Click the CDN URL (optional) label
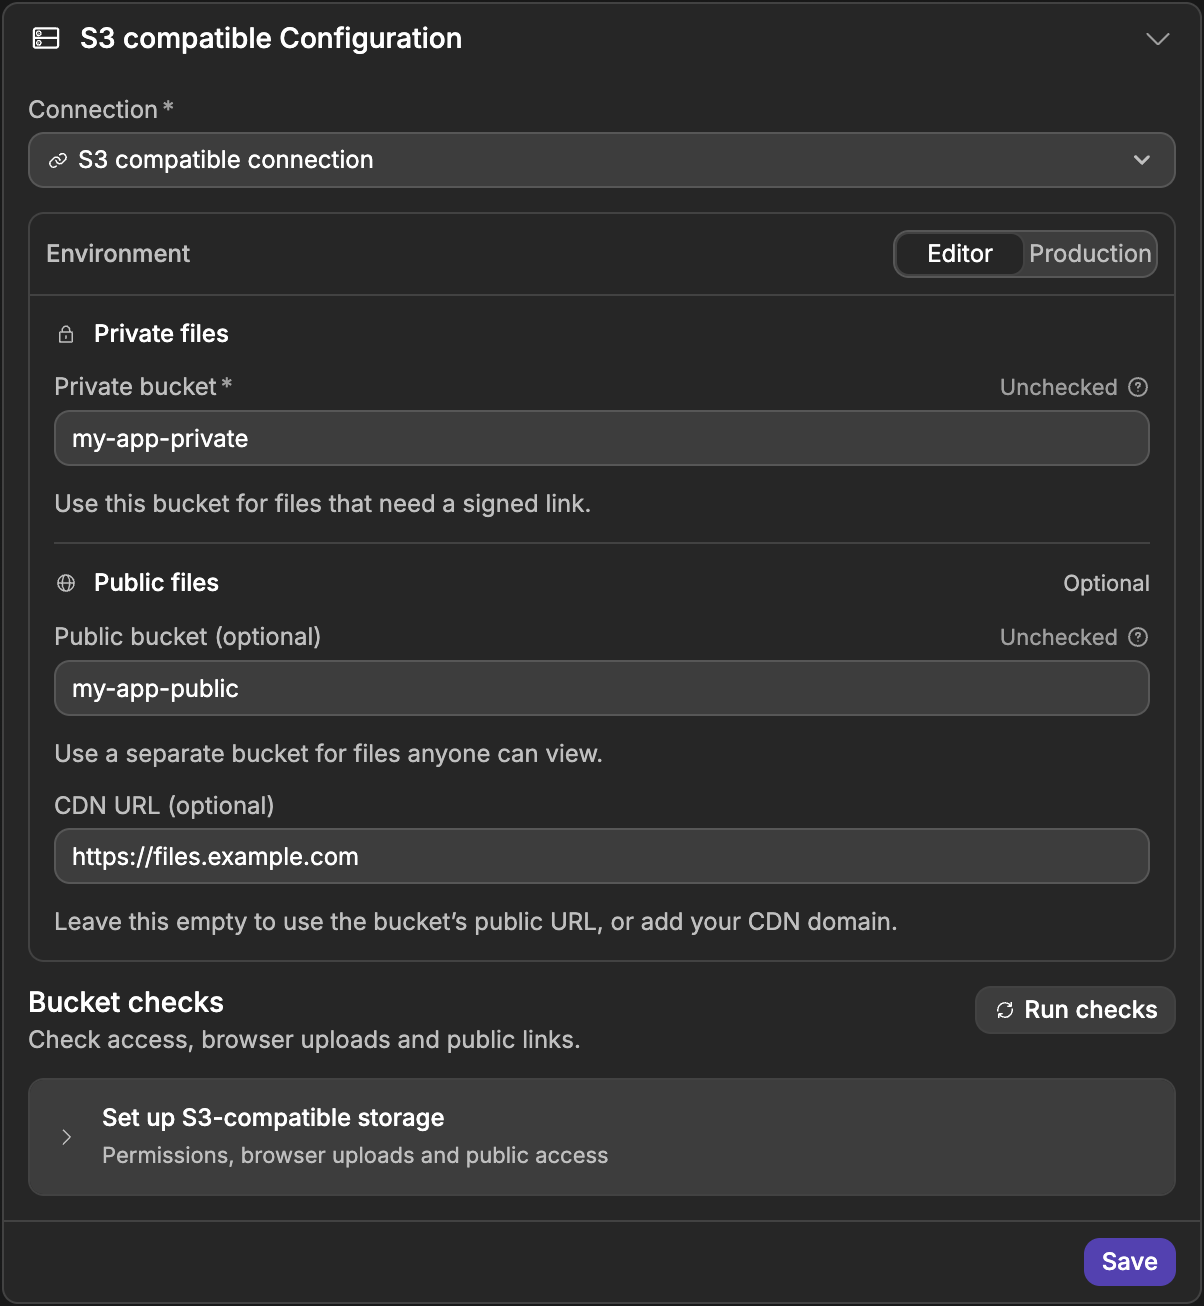 (x=164, y=805)
